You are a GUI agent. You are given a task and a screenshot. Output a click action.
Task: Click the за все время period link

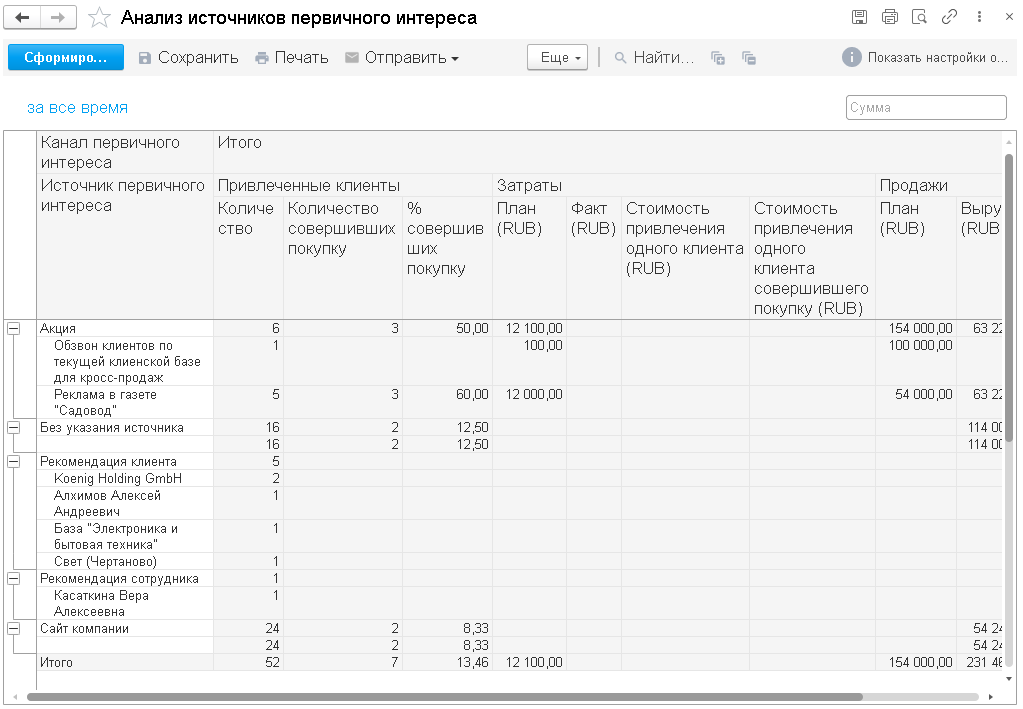click(x=77, y=108)
